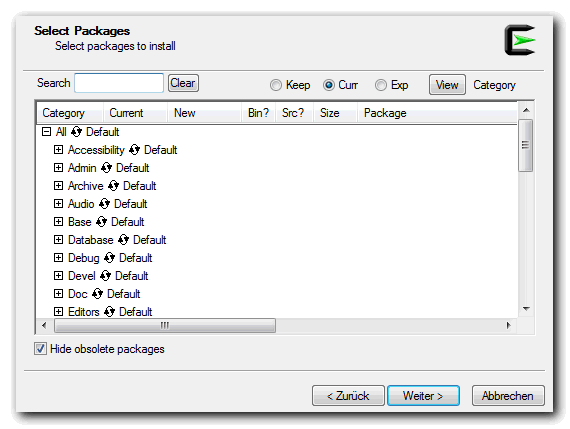
Task: Click the View button
Action: 447,85
